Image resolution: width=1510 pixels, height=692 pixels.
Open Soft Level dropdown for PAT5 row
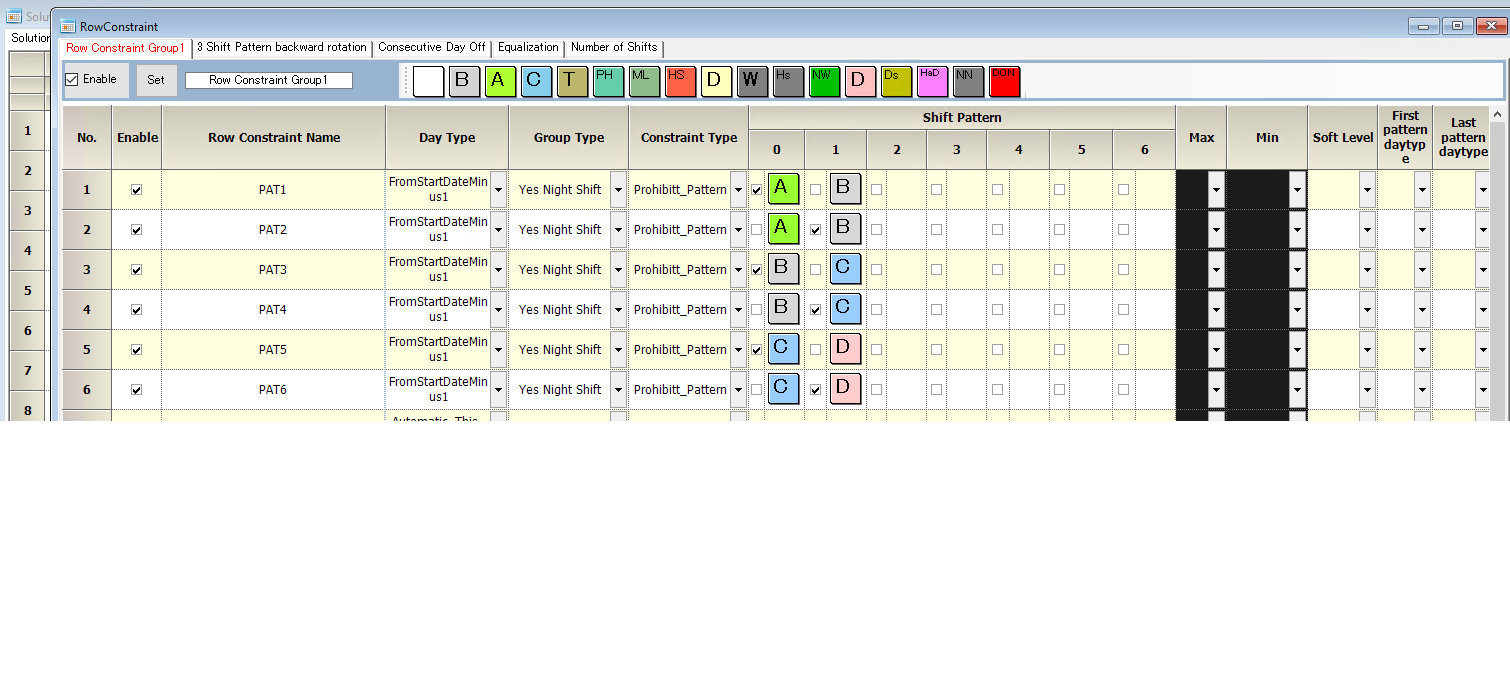click(1367, 349)
